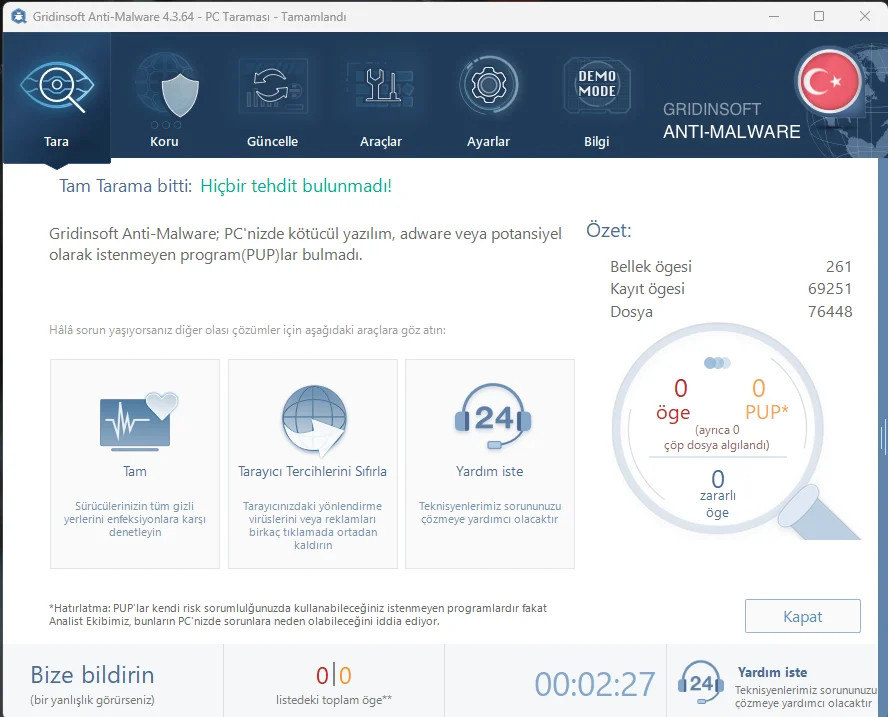Click 'Hiçbir tehdit bulunmadı!' status text
888x717 pixels.
coord(296,186)
